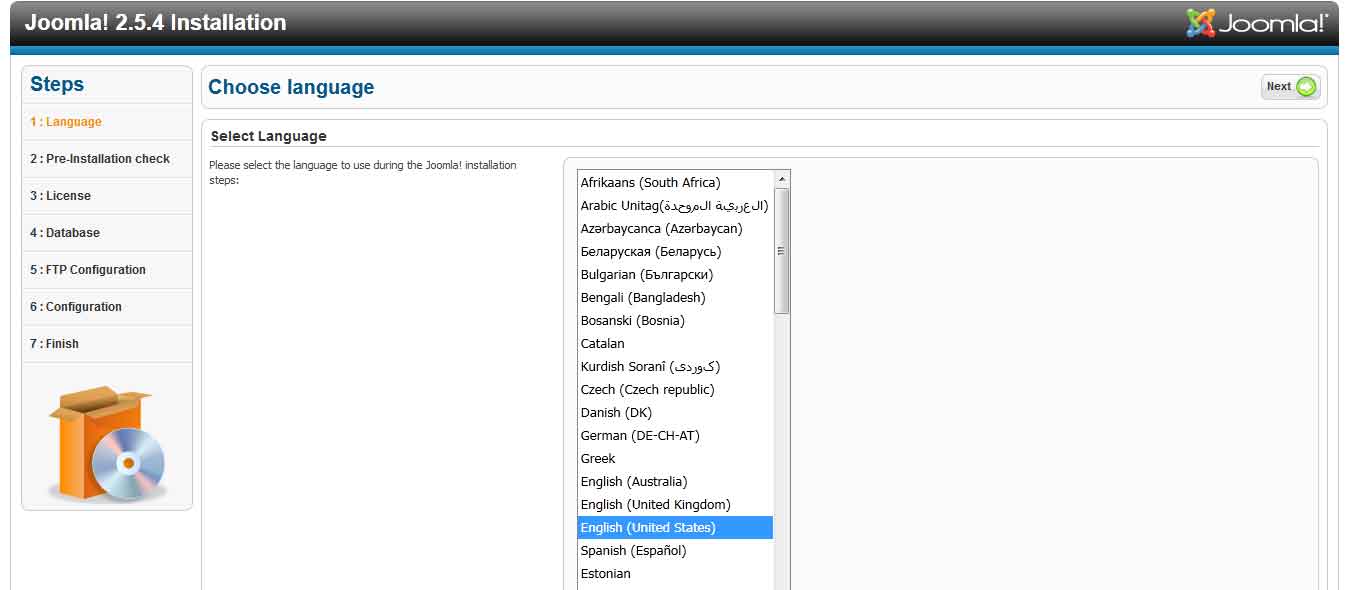
Task: Select step 6: Configuration
Action: click(x=107, y=307)
